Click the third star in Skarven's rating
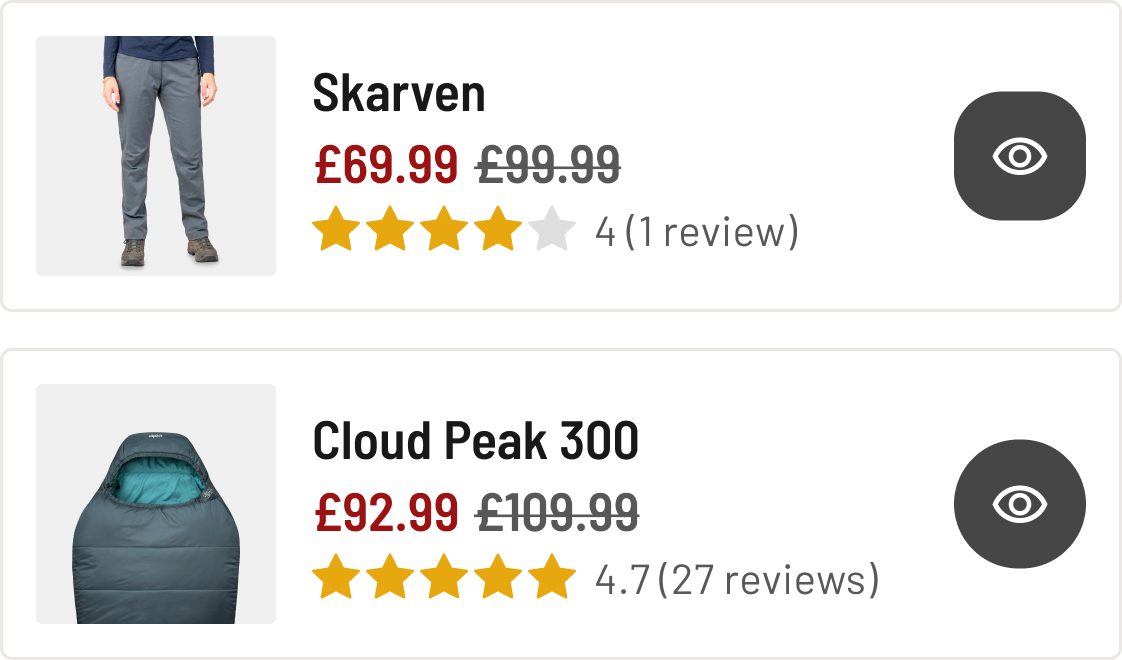Screen dimensions: 1122x660 pos(444,232)
